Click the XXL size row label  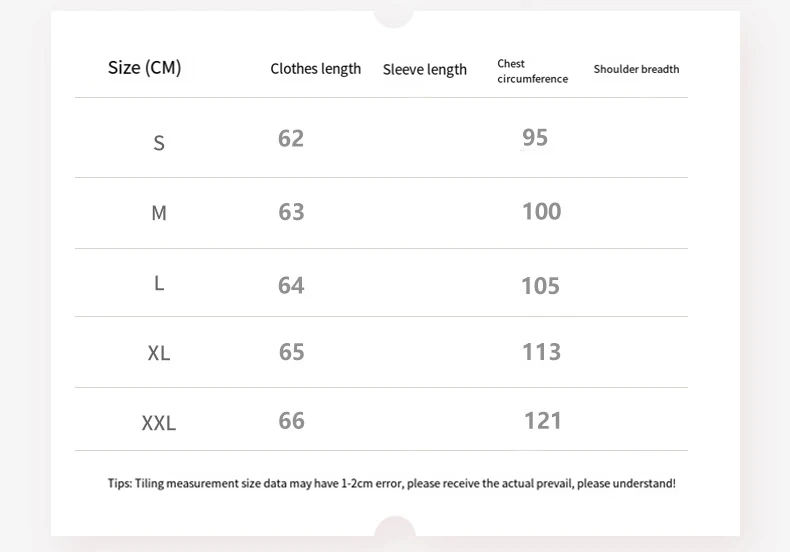(x=159, y=423)
